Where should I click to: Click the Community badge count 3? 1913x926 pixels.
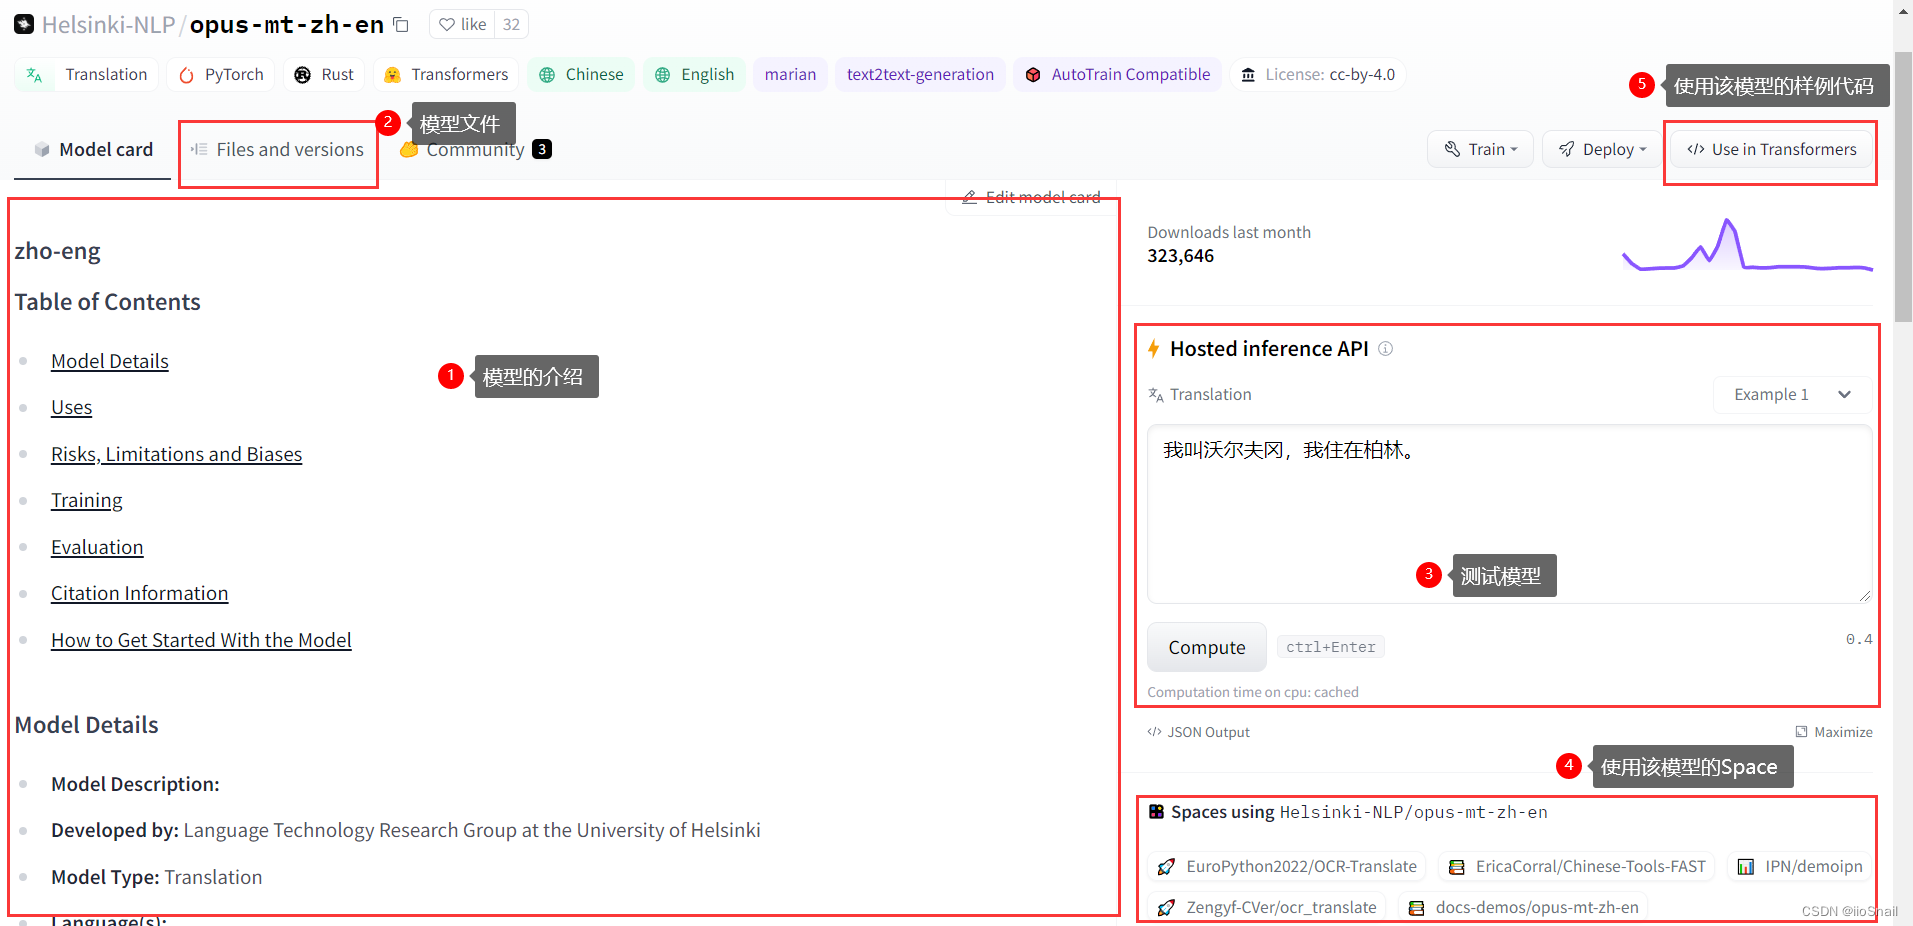(542, 149)
